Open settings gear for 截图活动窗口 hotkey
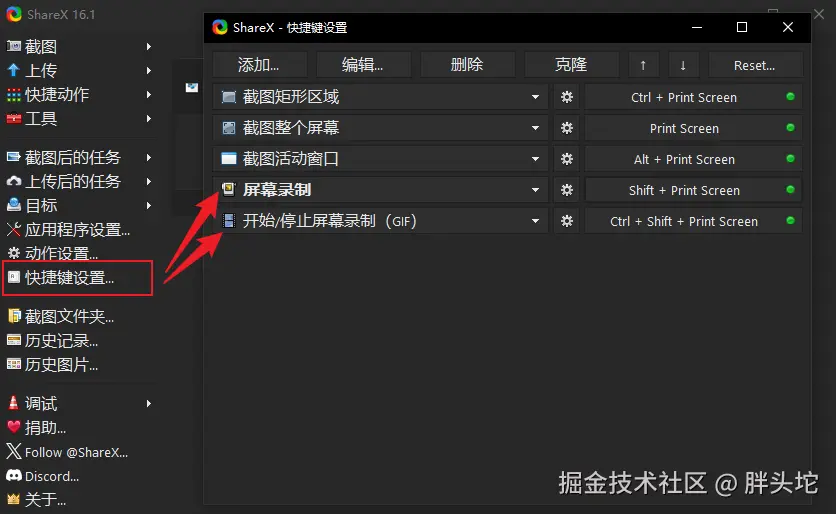The image size is (836, 514). coord(567,159)
